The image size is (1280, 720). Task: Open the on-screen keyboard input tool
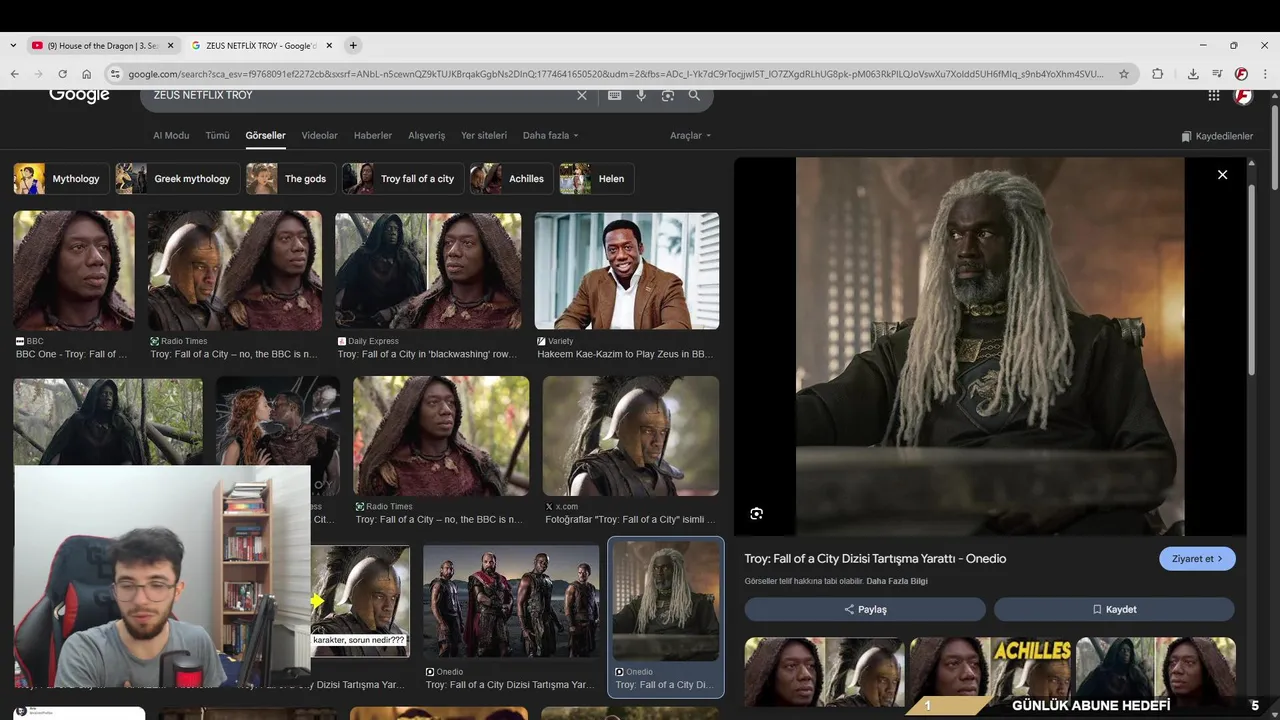click(x=614, y=95)
